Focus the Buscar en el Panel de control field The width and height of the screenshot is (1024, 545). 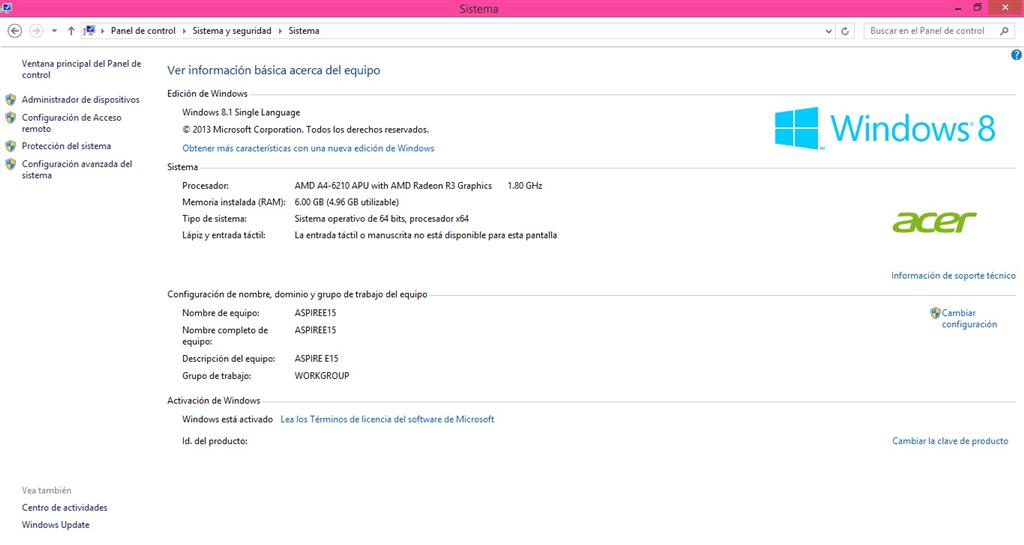click(938, 31)
